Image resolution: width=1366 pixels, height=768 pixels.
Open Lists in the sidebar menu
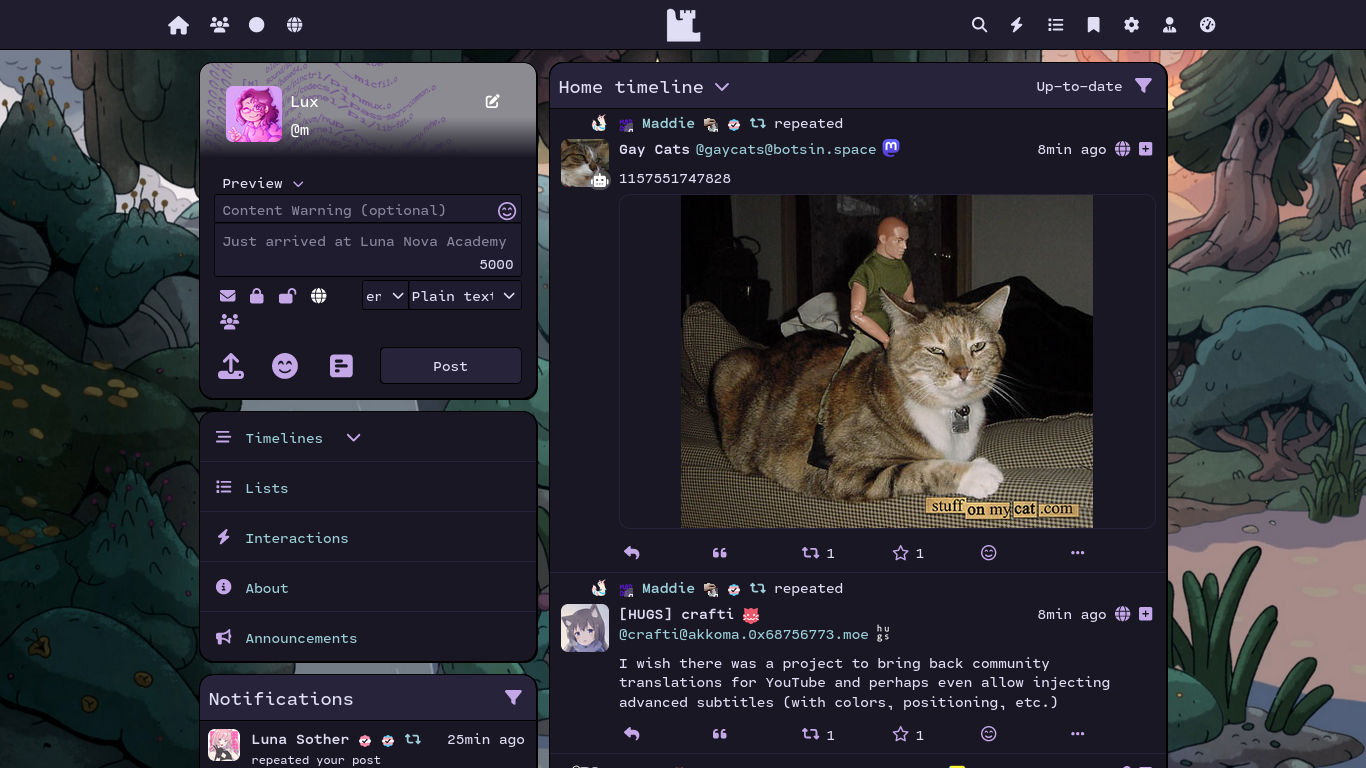[266, 488]
